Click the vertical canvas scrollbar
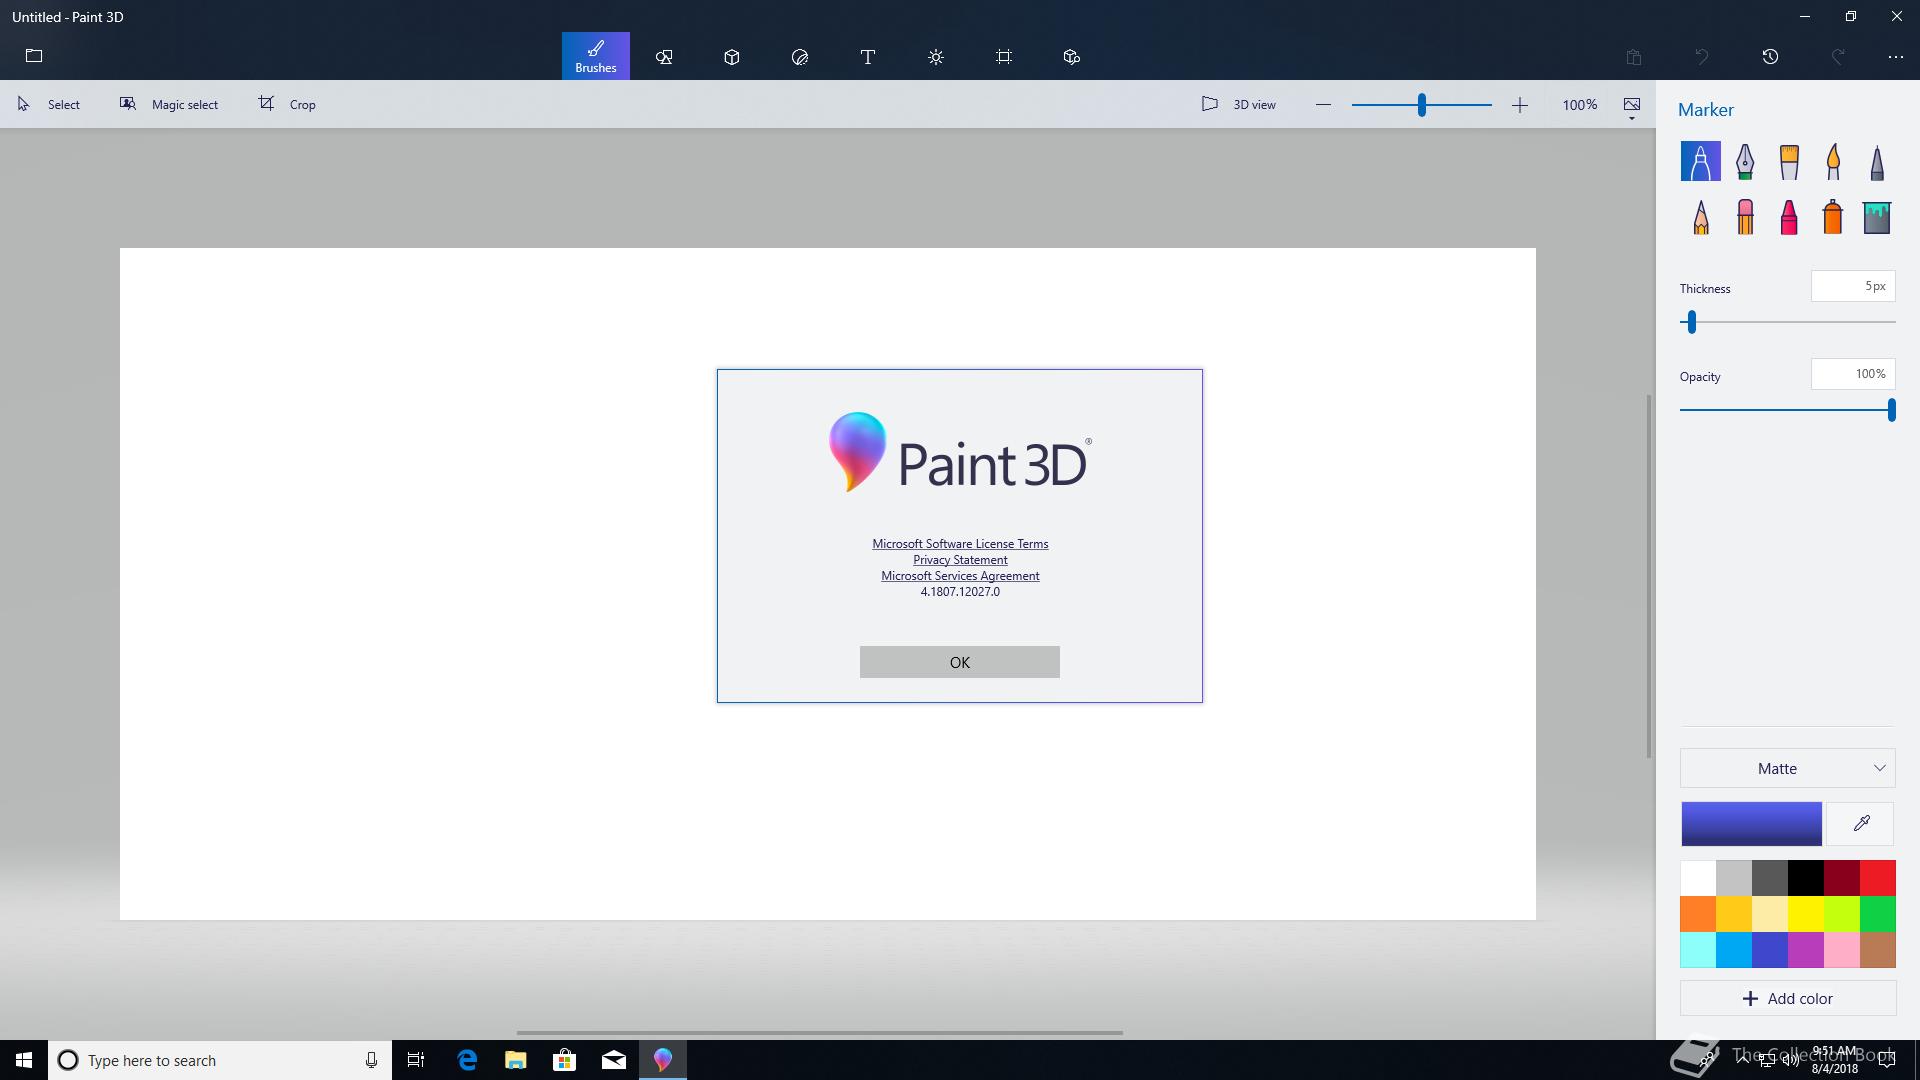Image resolution: width=1920 pixels, height=1080 pixels. (x=1649, y=577)
